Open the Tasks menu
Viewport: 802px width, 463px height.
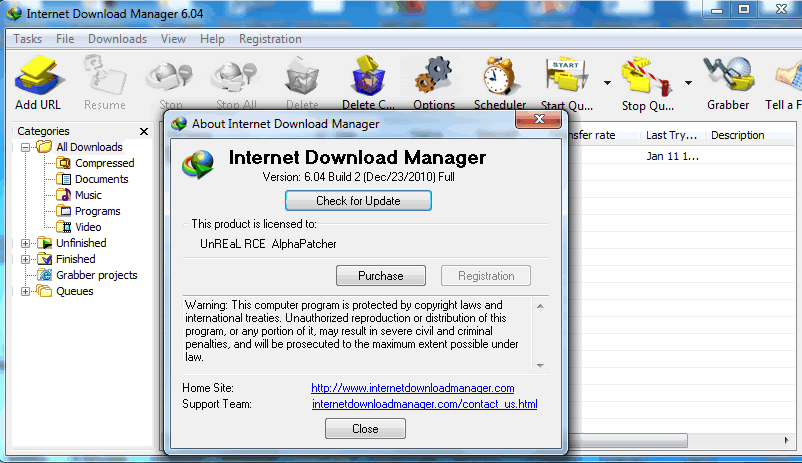coord(28,39)
